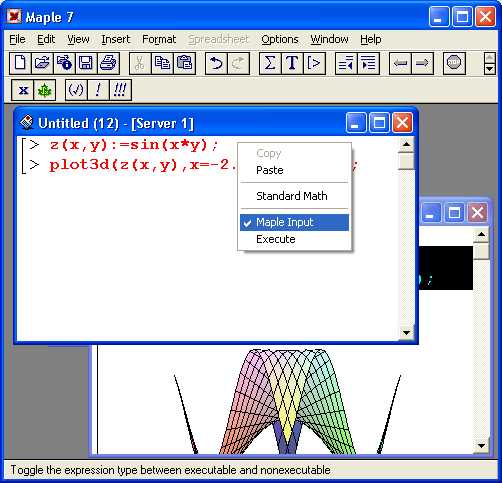Toggle Maple leaf input mode button
This screenshot has width=502, height=483.
44,90
